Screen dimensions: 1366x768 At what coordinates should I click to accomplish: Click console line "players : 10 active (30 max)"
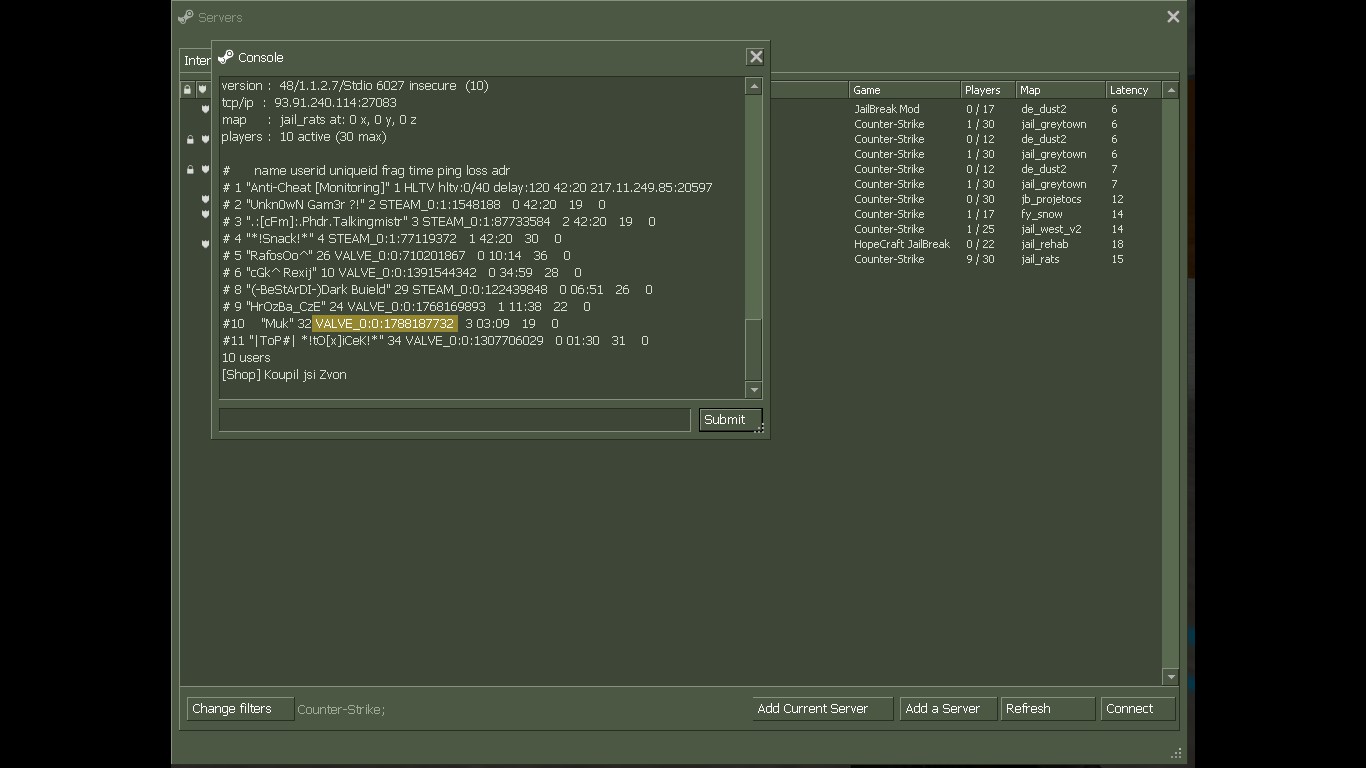[304, 137]
